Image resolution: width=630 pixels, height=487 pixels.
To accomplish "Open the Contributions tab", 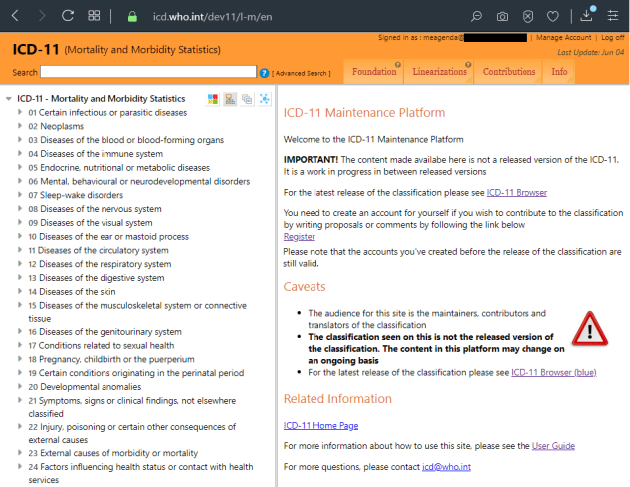I will (x=508, y=72).
